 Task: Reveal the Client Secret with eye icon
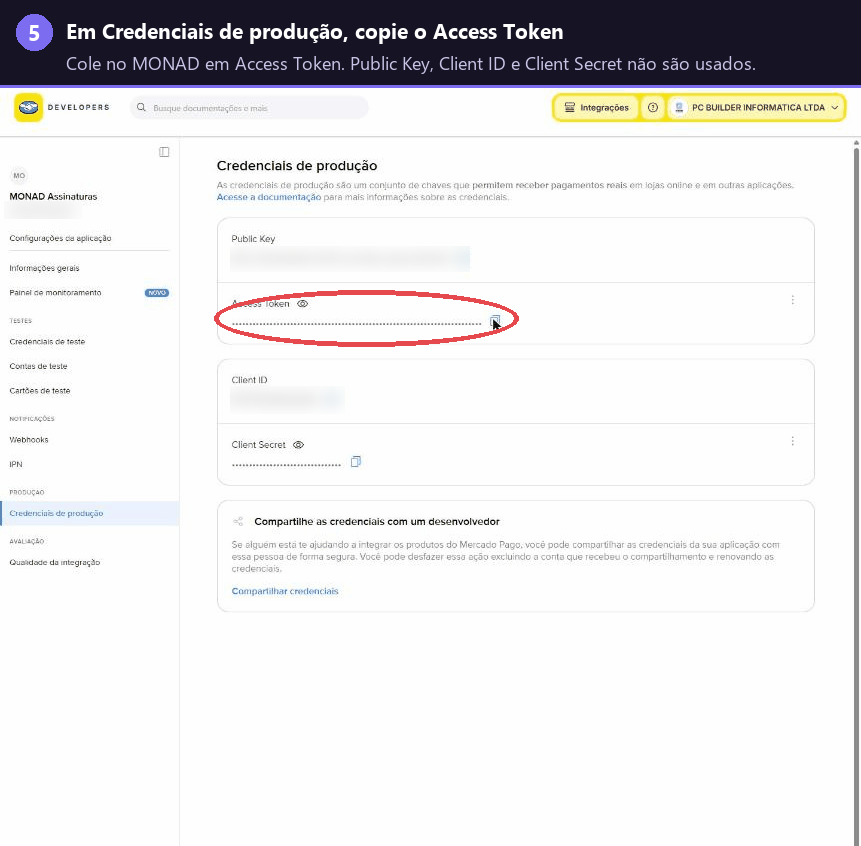tap(298, 445)
